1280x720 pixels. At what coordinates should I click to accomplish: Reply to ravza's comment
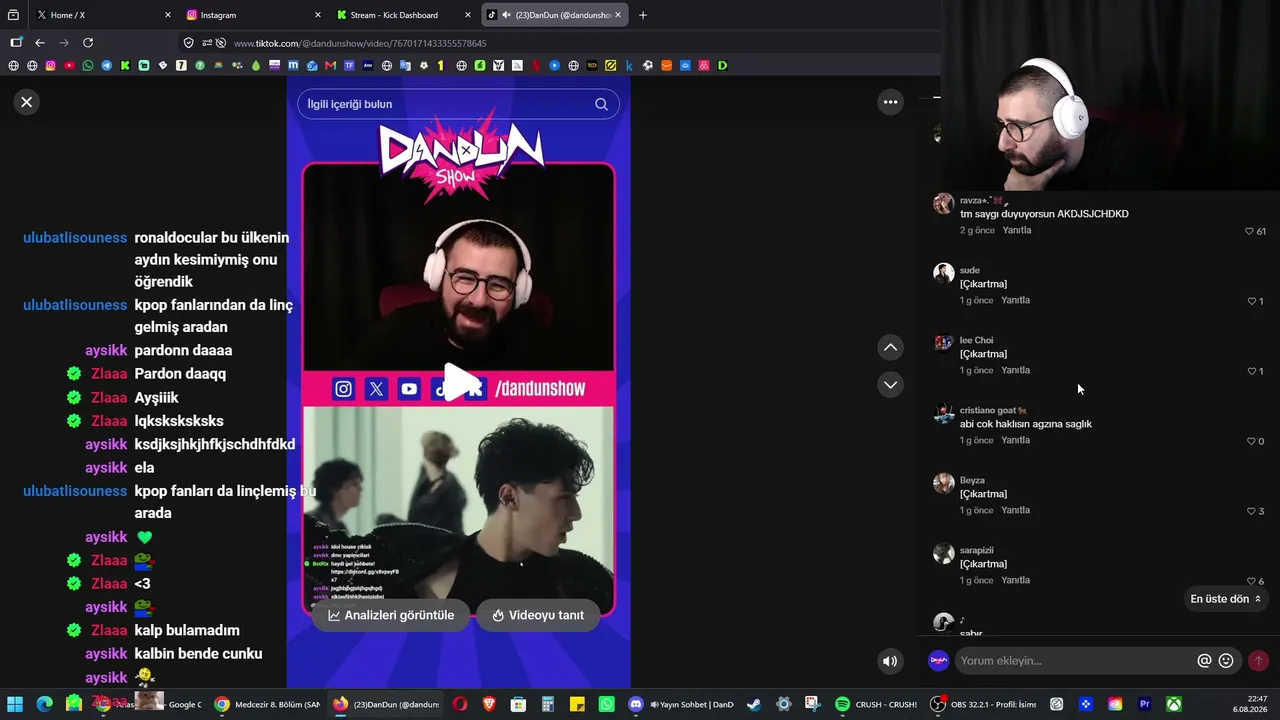(x=1016, y=230)
